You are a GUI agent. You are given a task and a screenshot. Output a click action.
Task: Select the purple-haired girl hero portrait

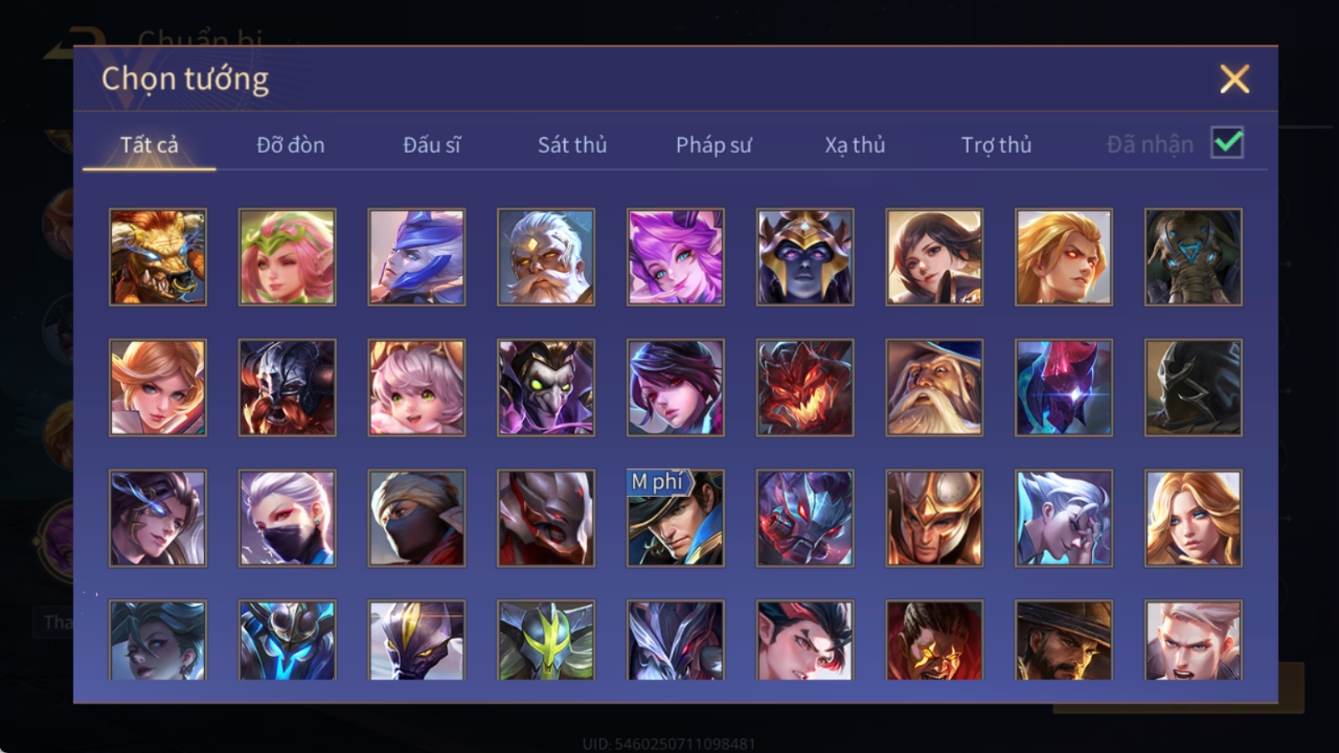[676, 257]
